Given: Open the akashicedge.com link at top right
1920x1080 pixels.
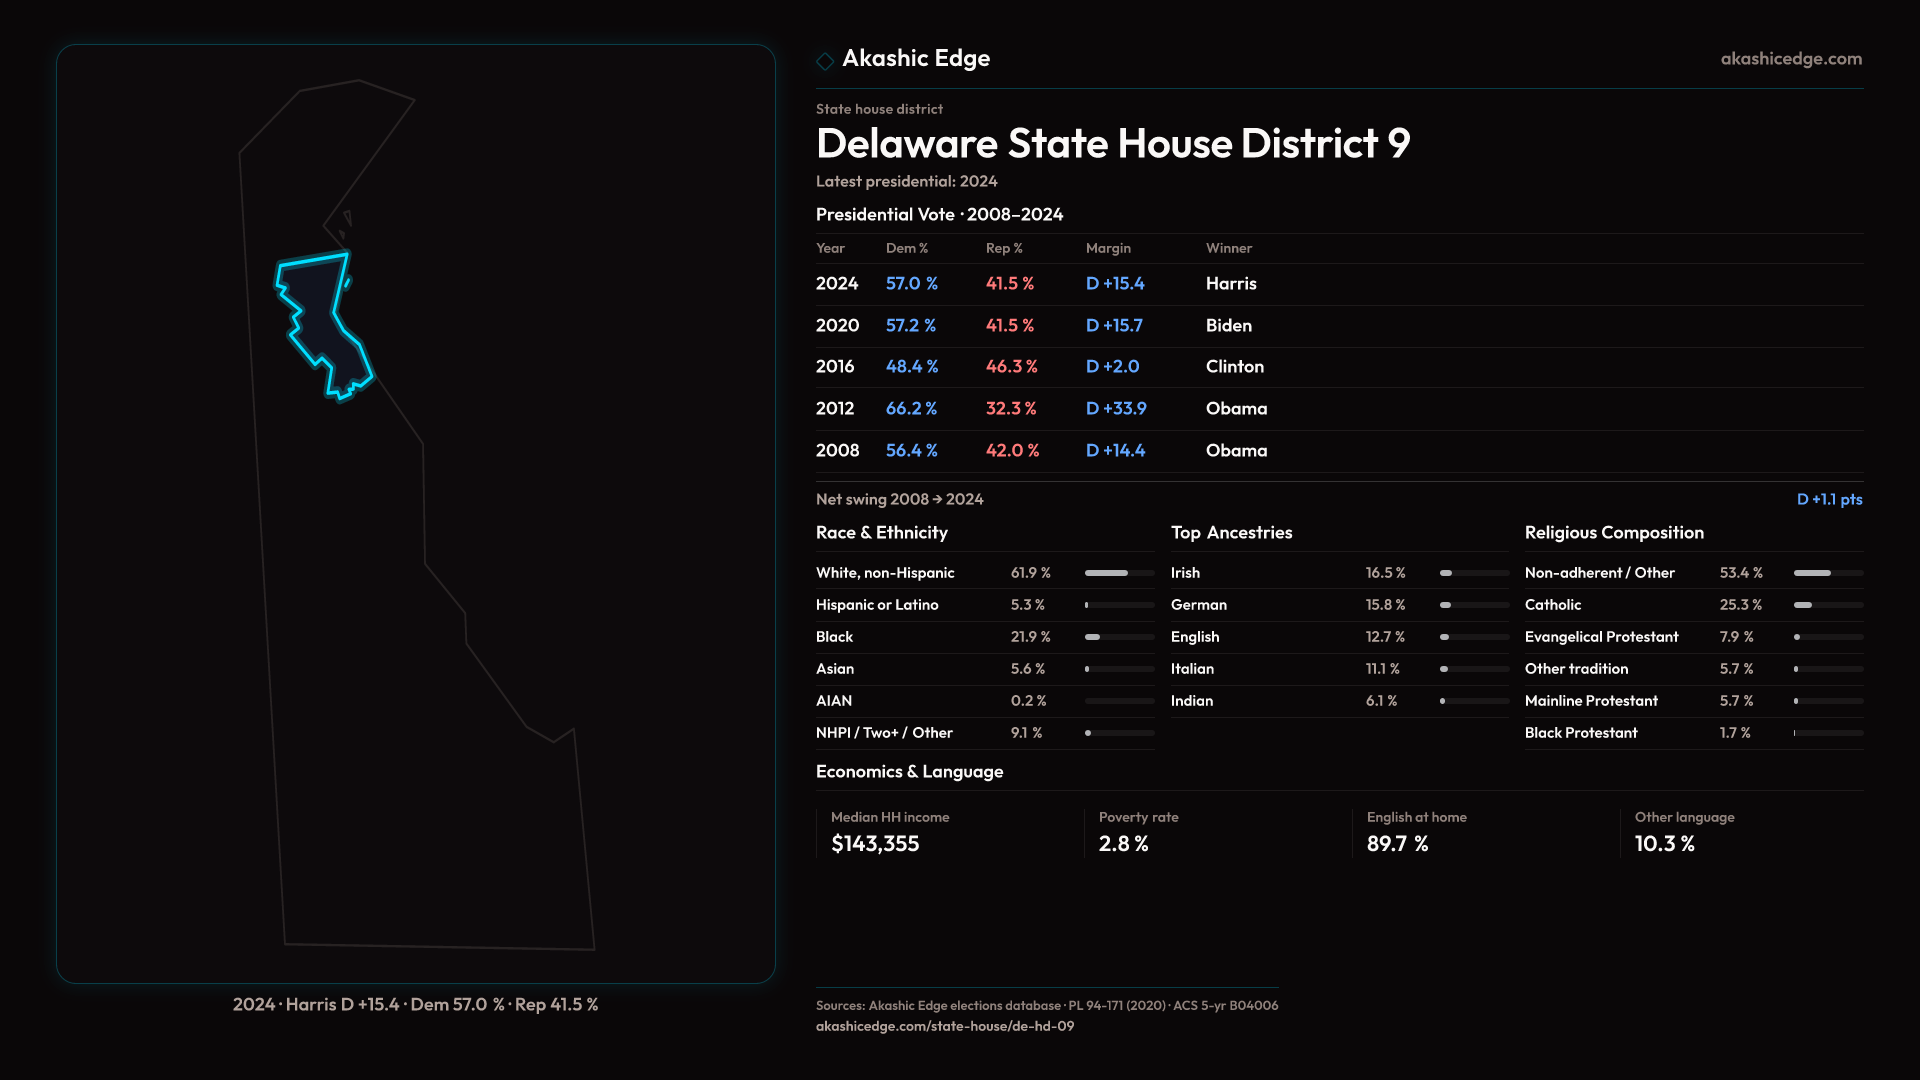Looking at the screenshot, I should point(1791,59).
